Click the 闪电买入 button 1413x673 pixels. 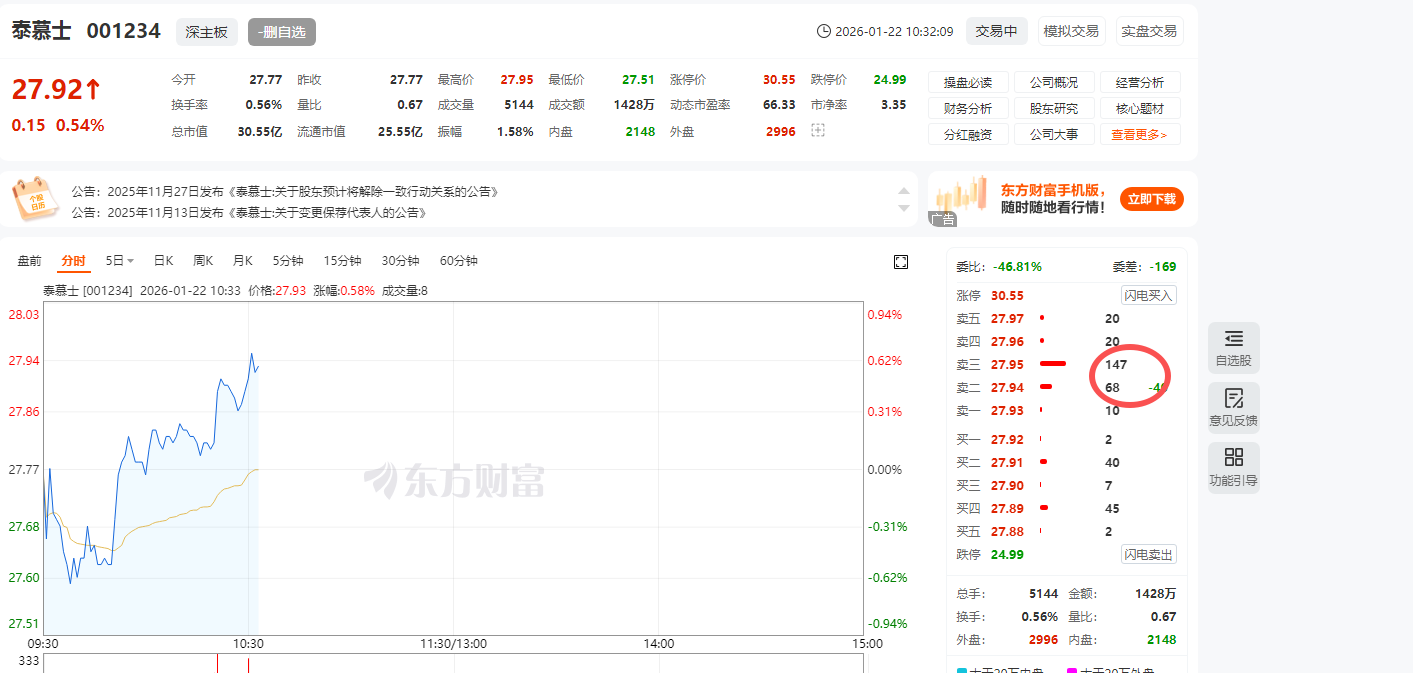[1148, 295]
